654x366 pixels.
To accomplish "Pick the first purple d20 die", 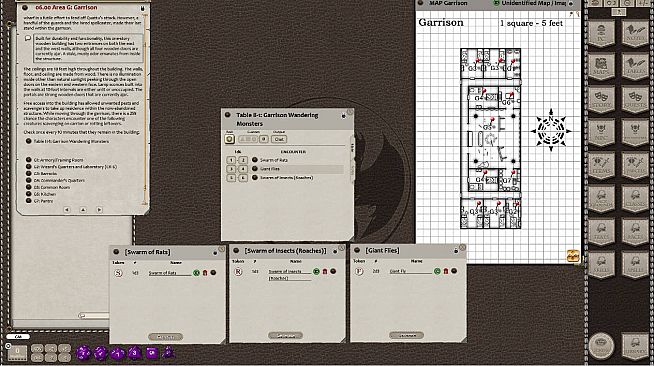I will pyautogui.click(x=83, y=353).
